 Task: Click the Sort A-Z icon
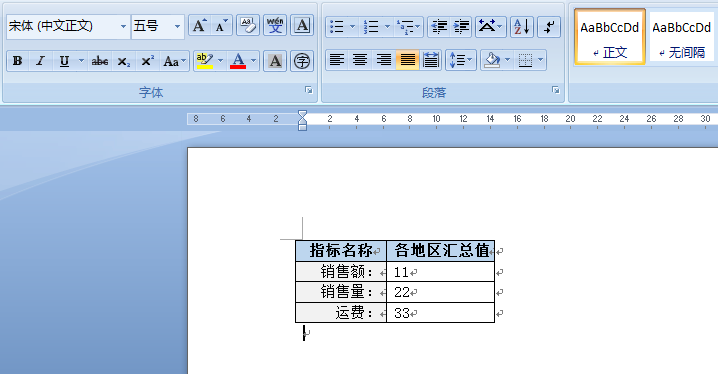(522, 27)
